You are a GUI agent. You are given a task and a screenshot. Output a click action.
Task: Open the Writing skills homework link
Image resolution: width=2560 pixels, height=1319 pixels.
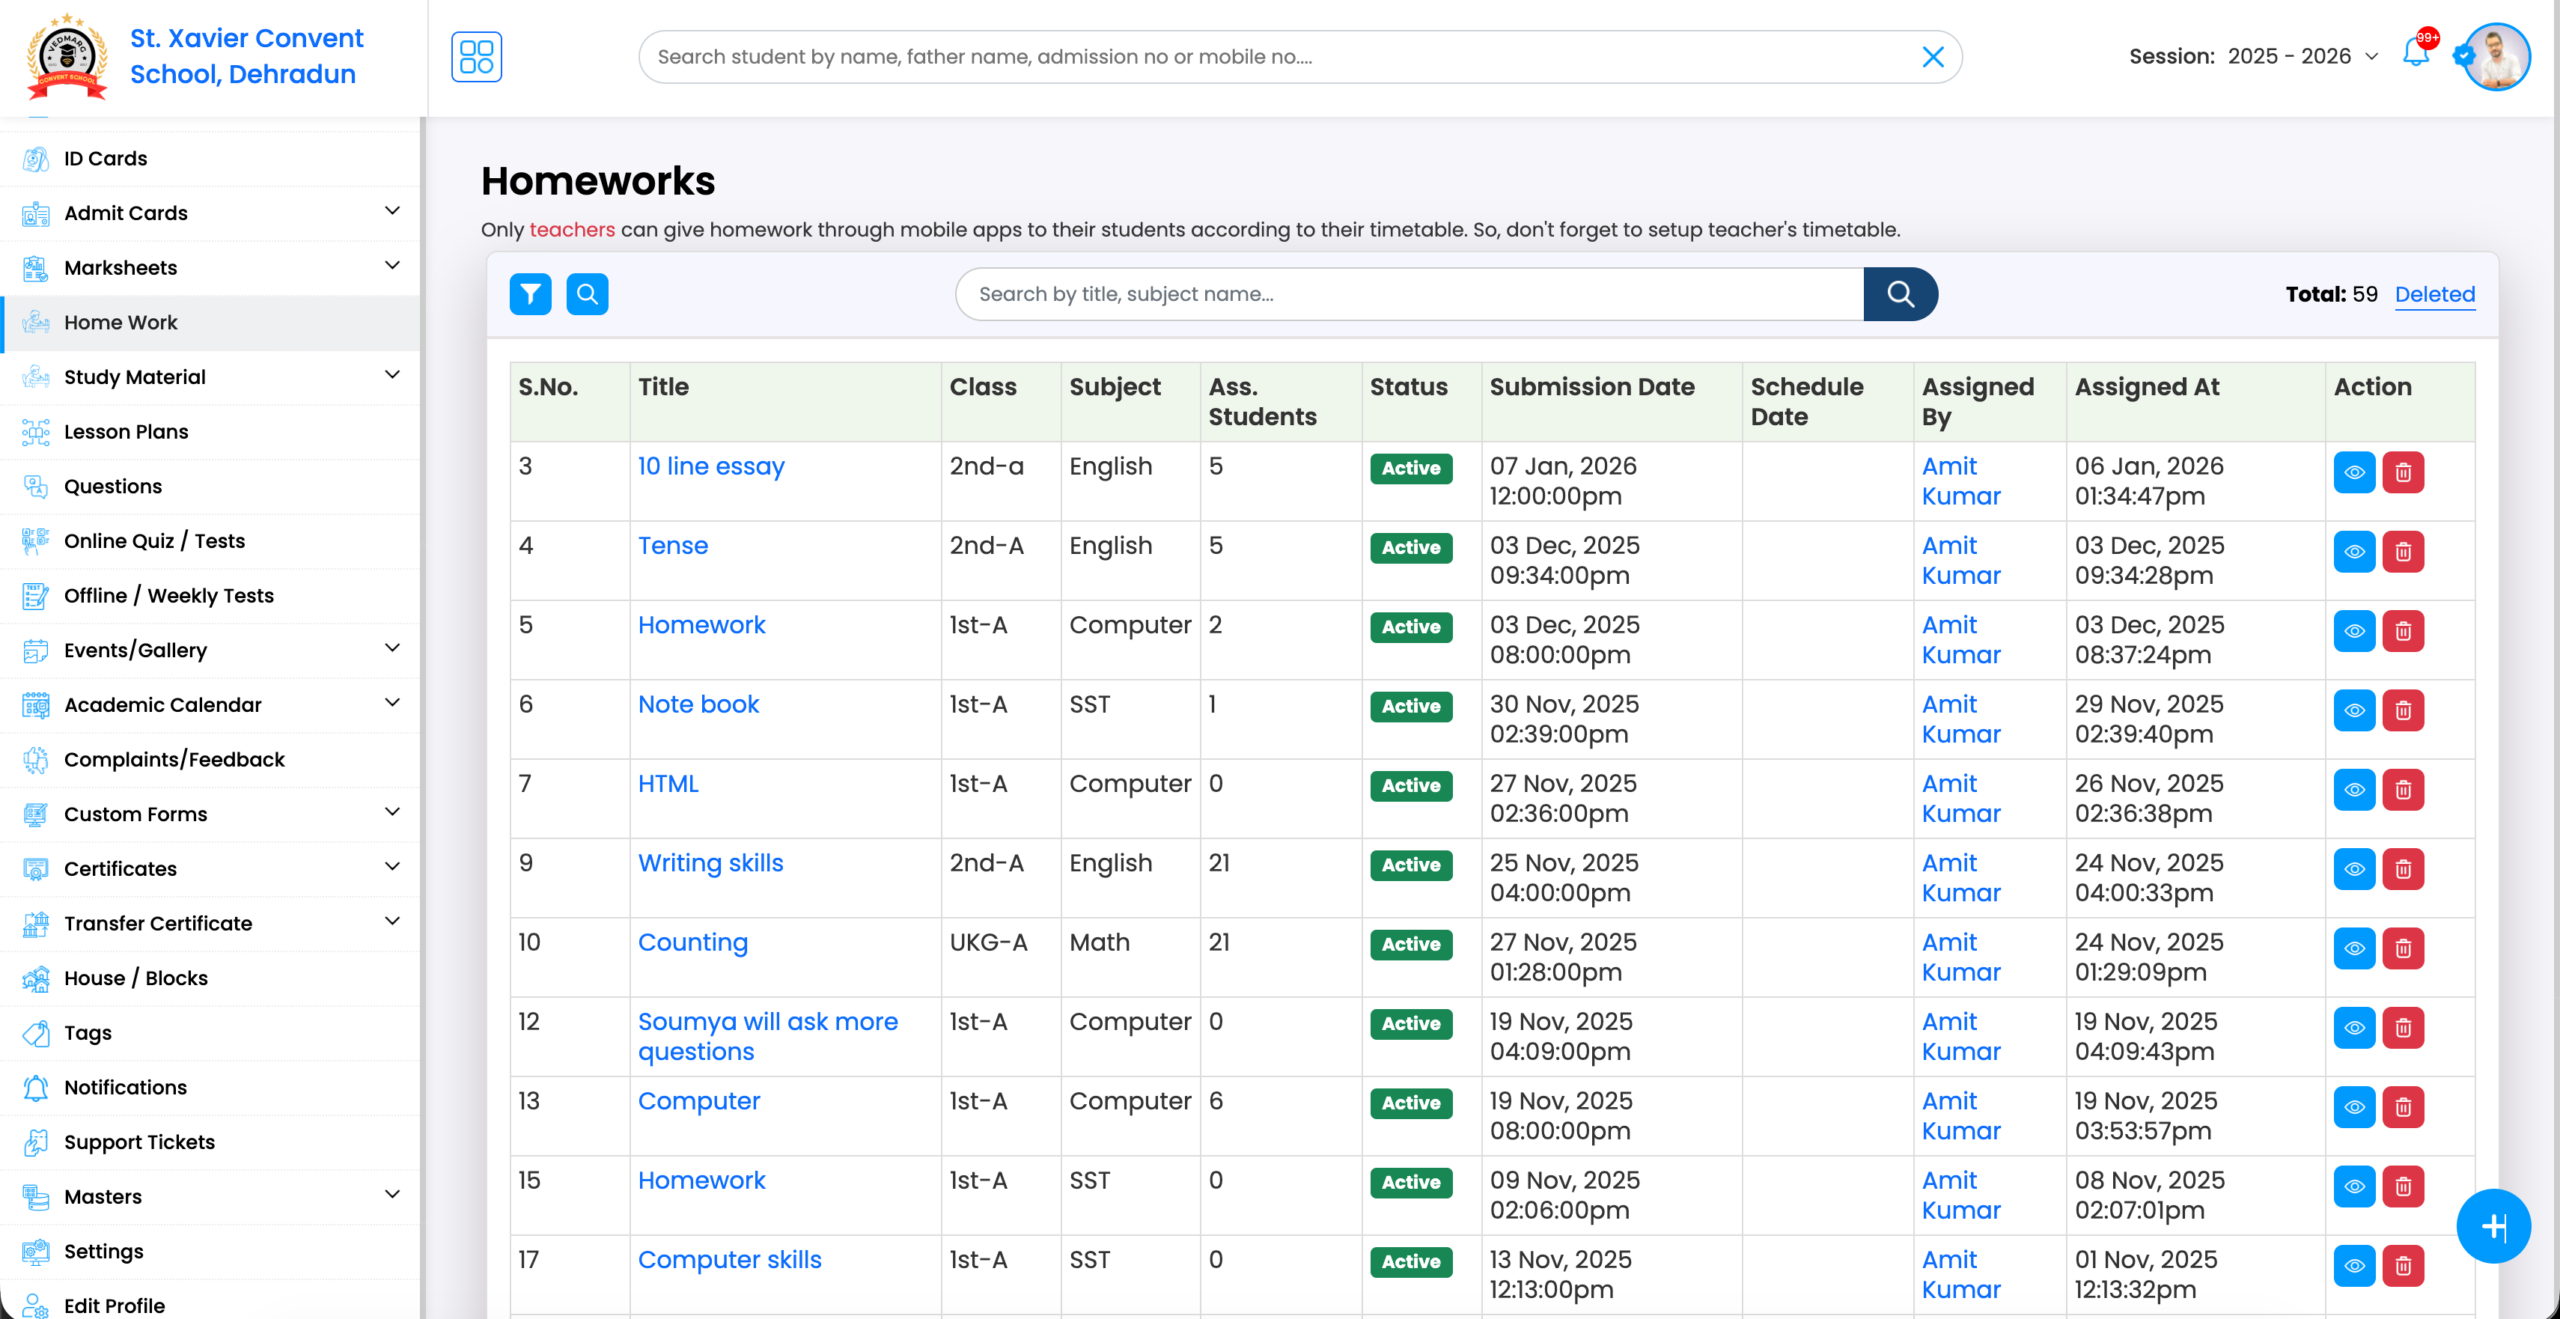710,863
